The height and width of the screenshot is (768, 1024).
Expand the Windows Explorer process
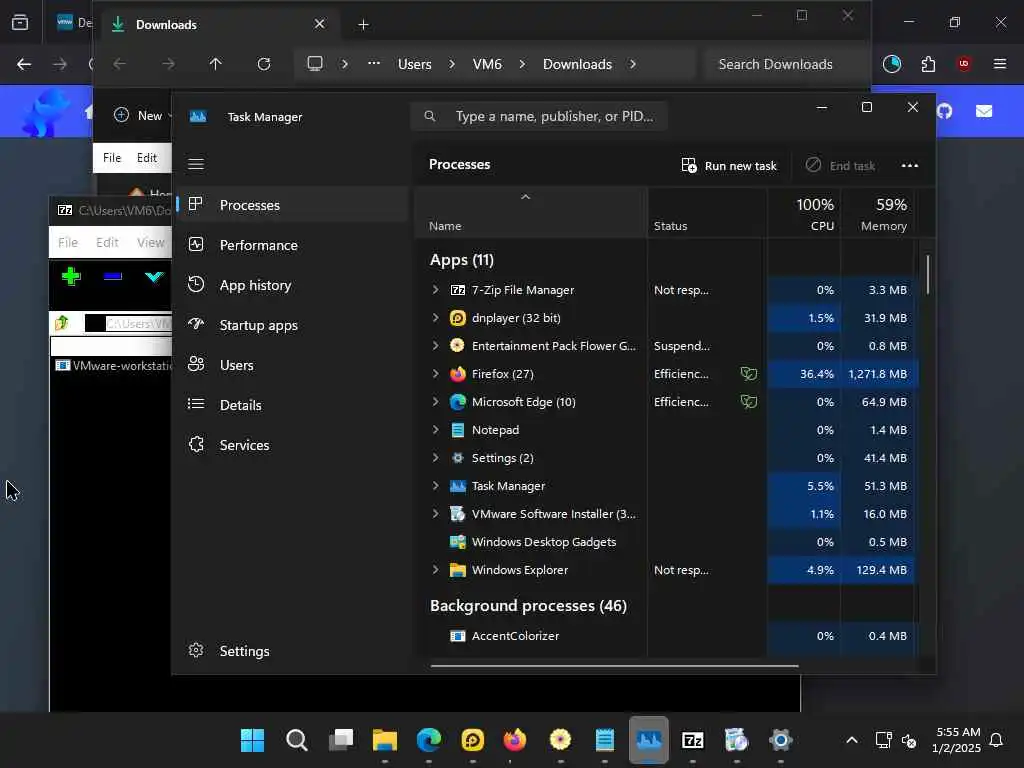click(x=436, y=569)
